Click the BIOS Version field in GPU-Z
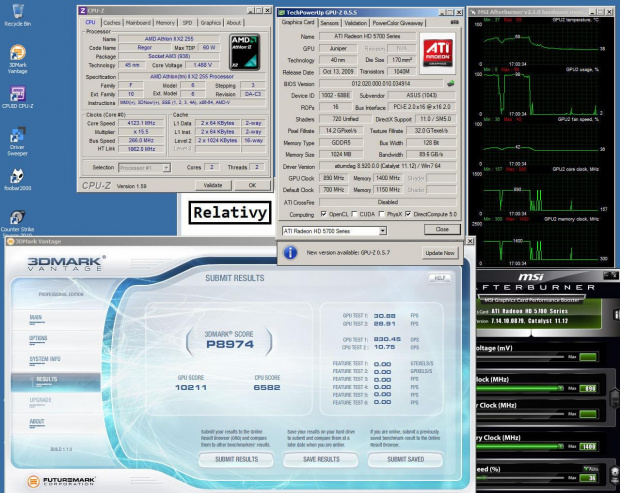The width and height of the screenshot is (620, 493). tap(381, 83)
